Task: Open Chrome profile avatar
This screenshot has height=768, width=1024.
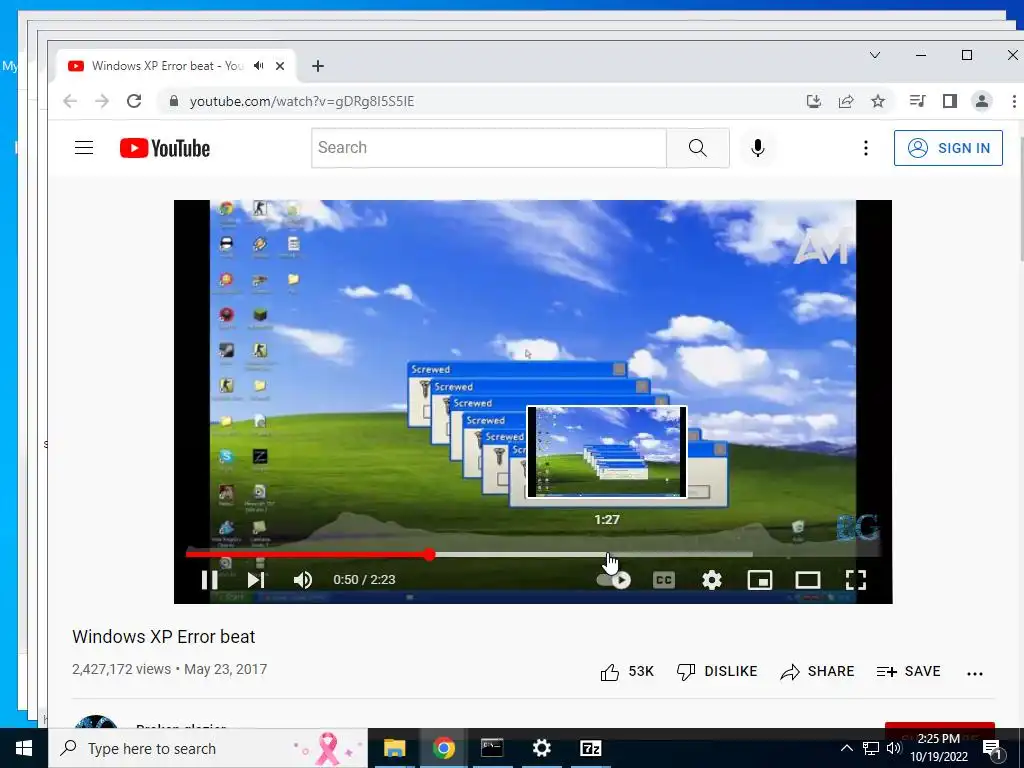Action: point(982,101)
